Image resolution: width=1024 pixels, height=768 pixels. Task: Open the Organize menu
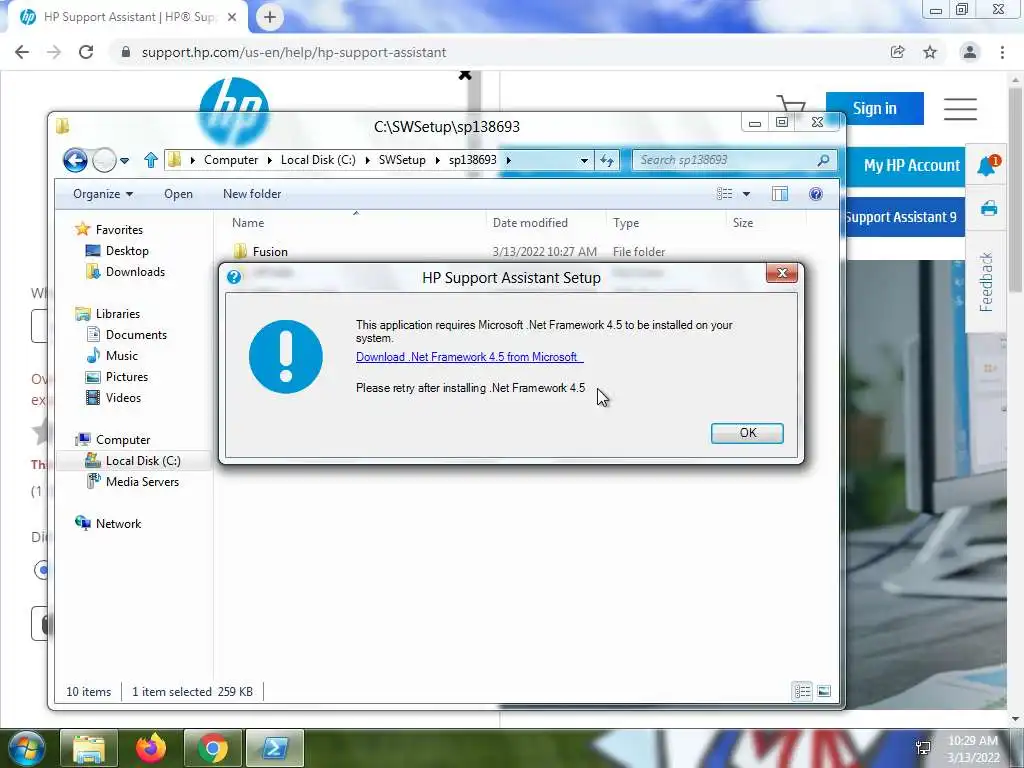point(103,194)
